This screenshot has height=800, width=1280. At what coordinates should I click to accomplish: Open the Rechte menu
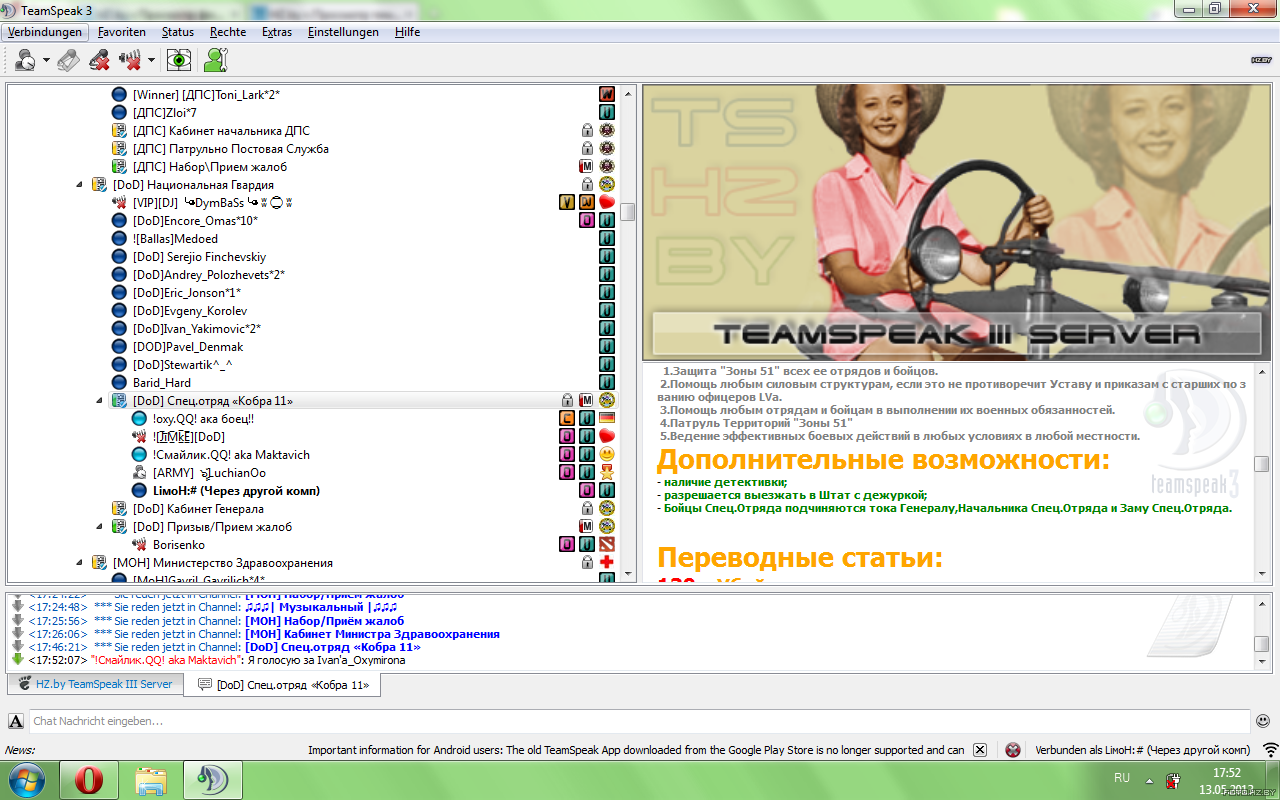point(228,32)
